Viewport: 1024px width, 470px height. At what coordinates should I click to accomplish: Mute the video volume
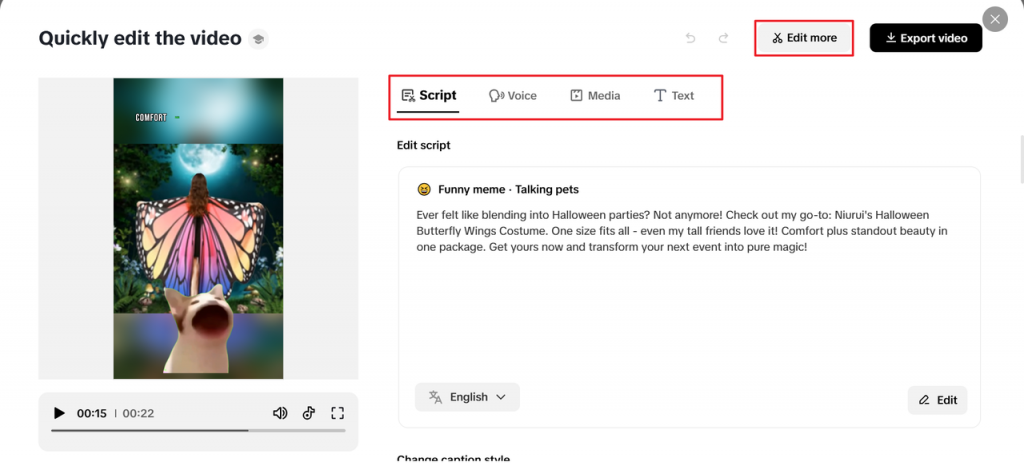tap(280, 413)
